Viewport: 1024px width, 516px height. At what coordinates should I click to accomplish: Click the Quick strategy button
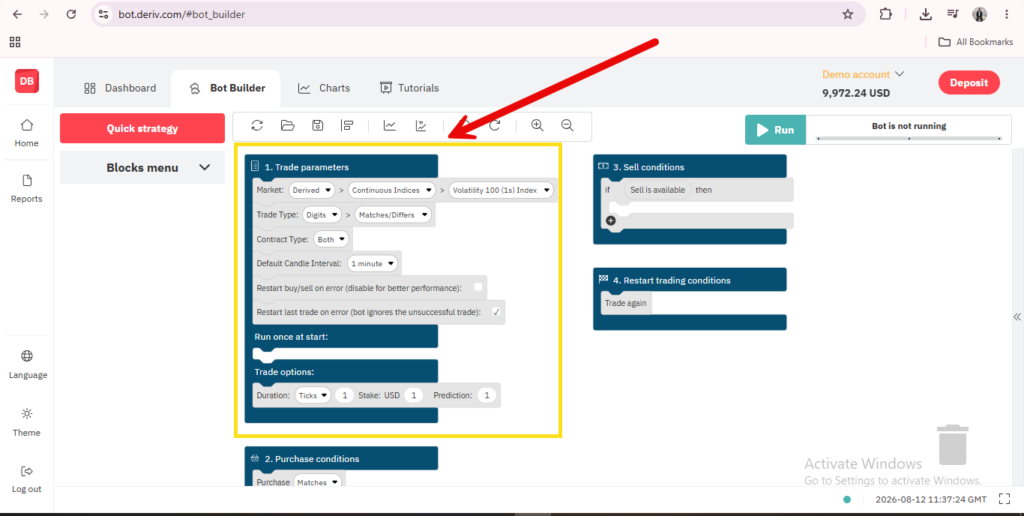tap(142, 128)
